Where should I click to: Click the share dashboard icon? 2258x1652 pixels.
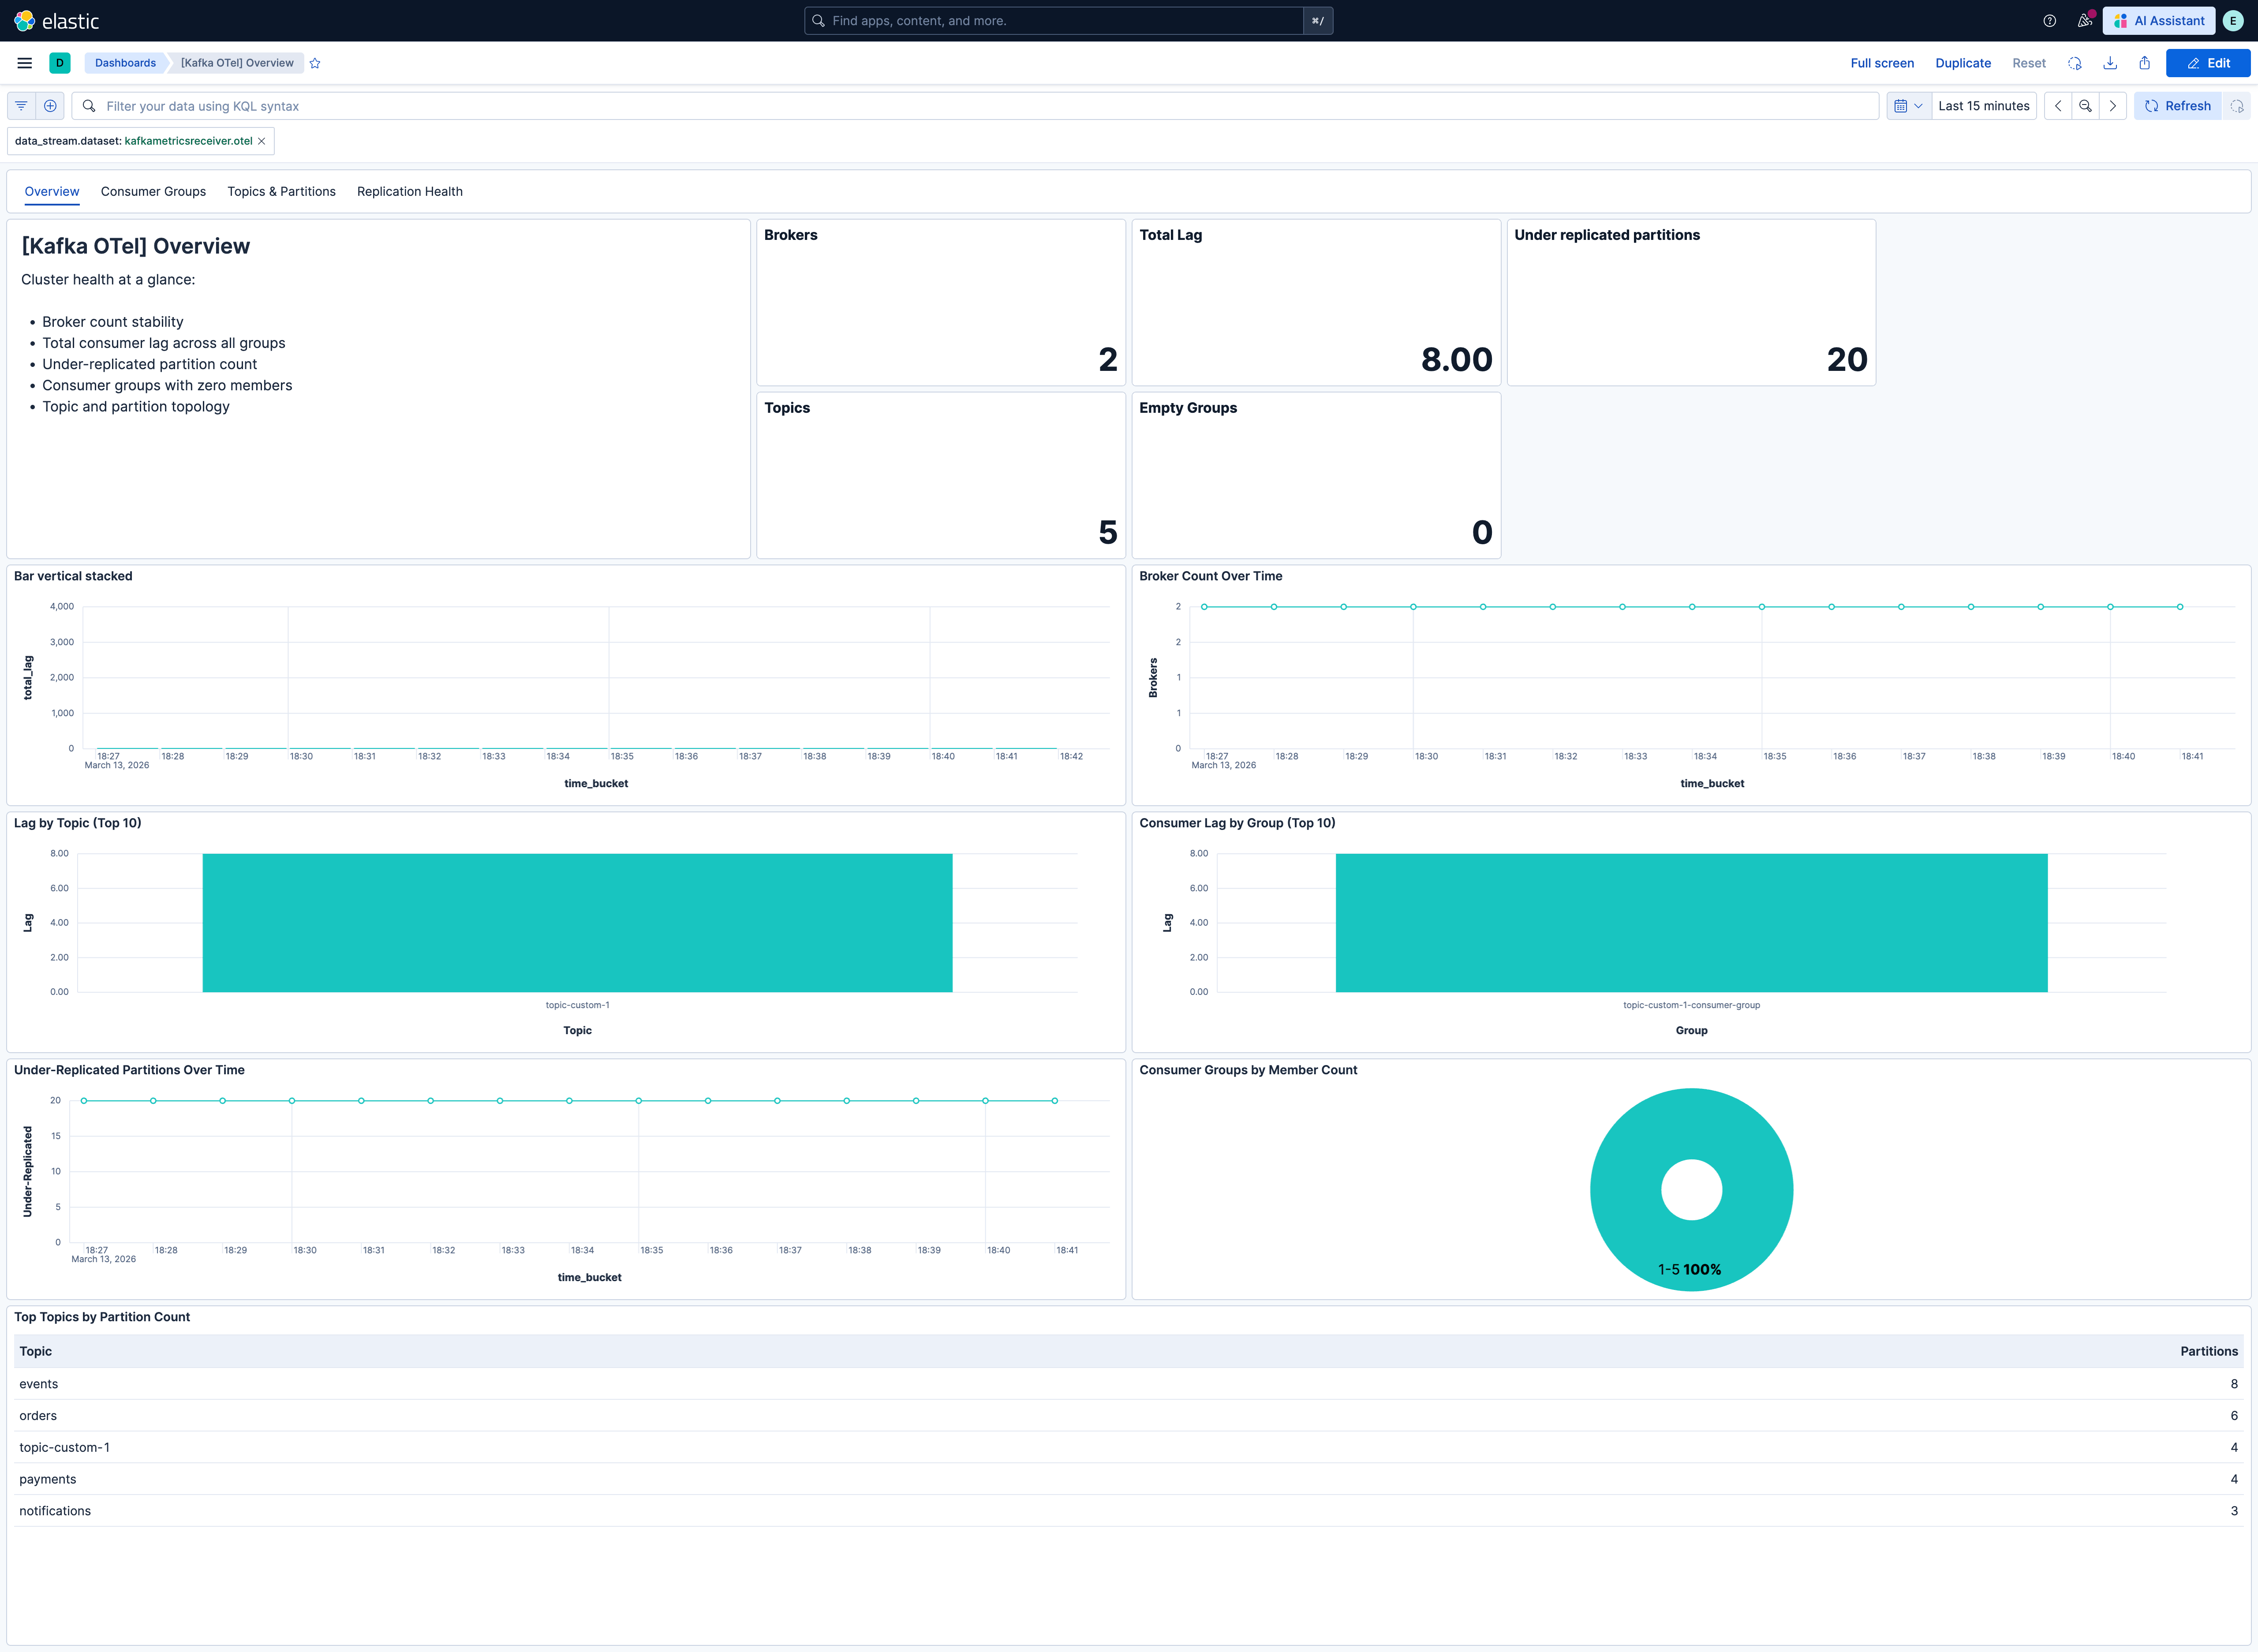tap(2145, 63)
